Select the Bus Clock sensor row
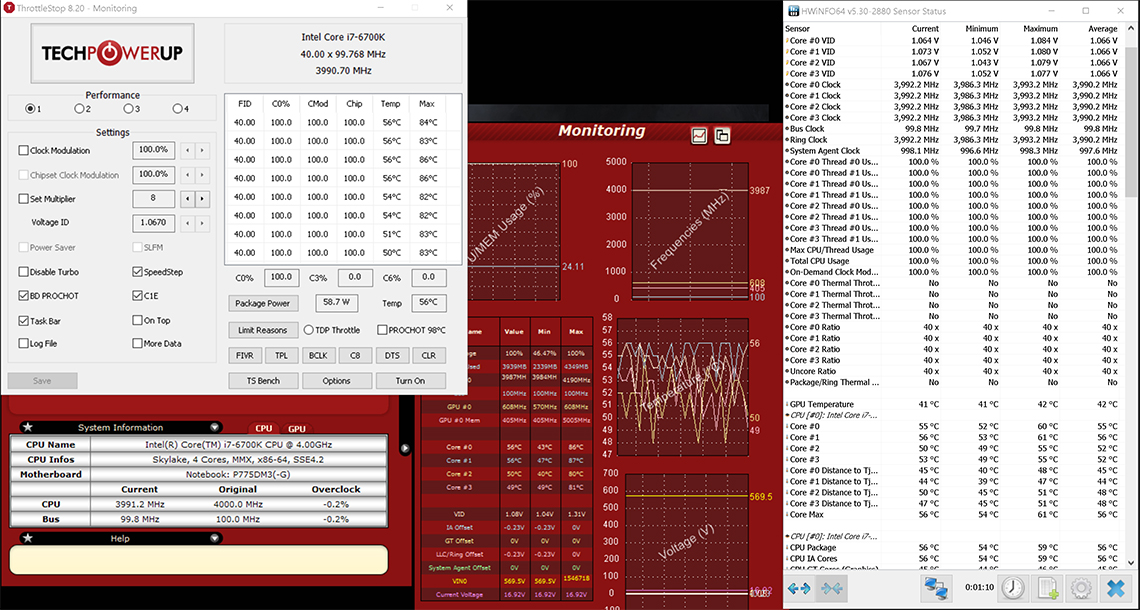The height and width of the screenshot is (610, 1140). 951,129
